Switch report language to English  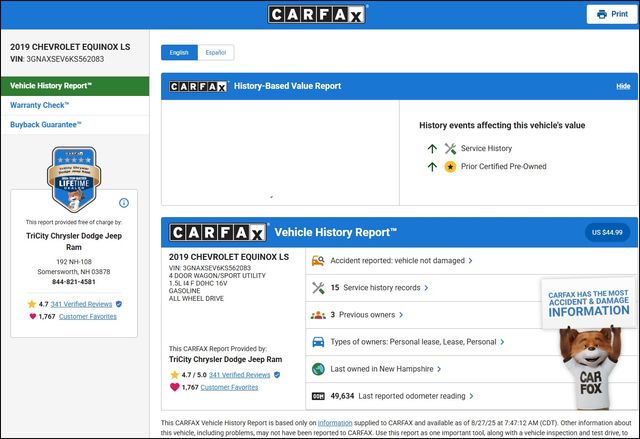coord(179,53)
